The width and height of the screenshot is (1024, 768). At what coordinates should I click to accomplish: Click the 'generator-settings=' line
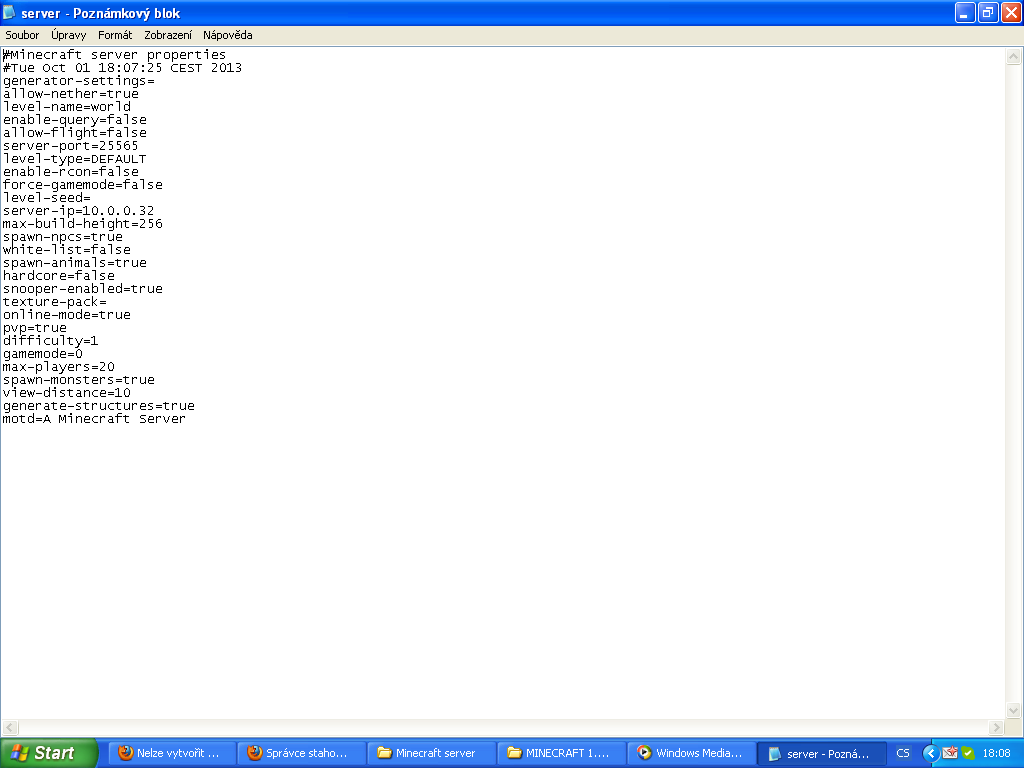tap(78, 81)
